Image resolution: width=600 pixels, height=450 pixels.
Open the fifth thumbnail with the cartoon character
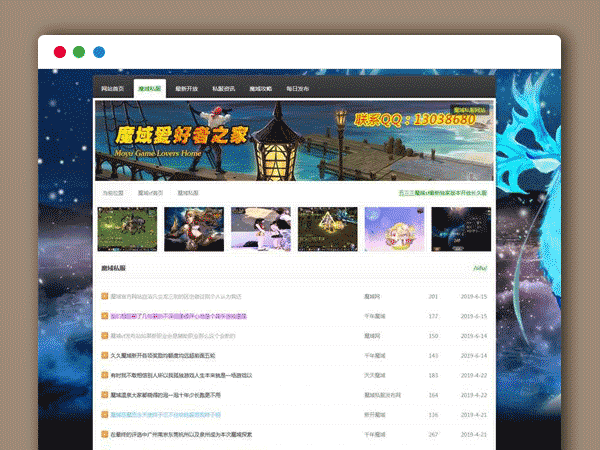click(394, 229)
